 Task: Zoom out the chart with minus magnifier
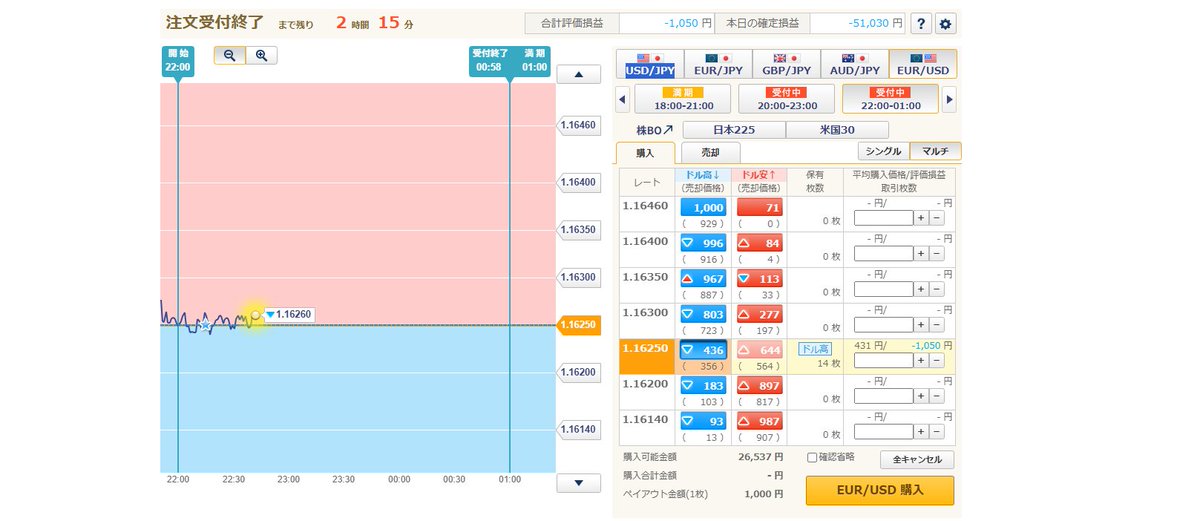pyautogui.click(x=230, y=55)
